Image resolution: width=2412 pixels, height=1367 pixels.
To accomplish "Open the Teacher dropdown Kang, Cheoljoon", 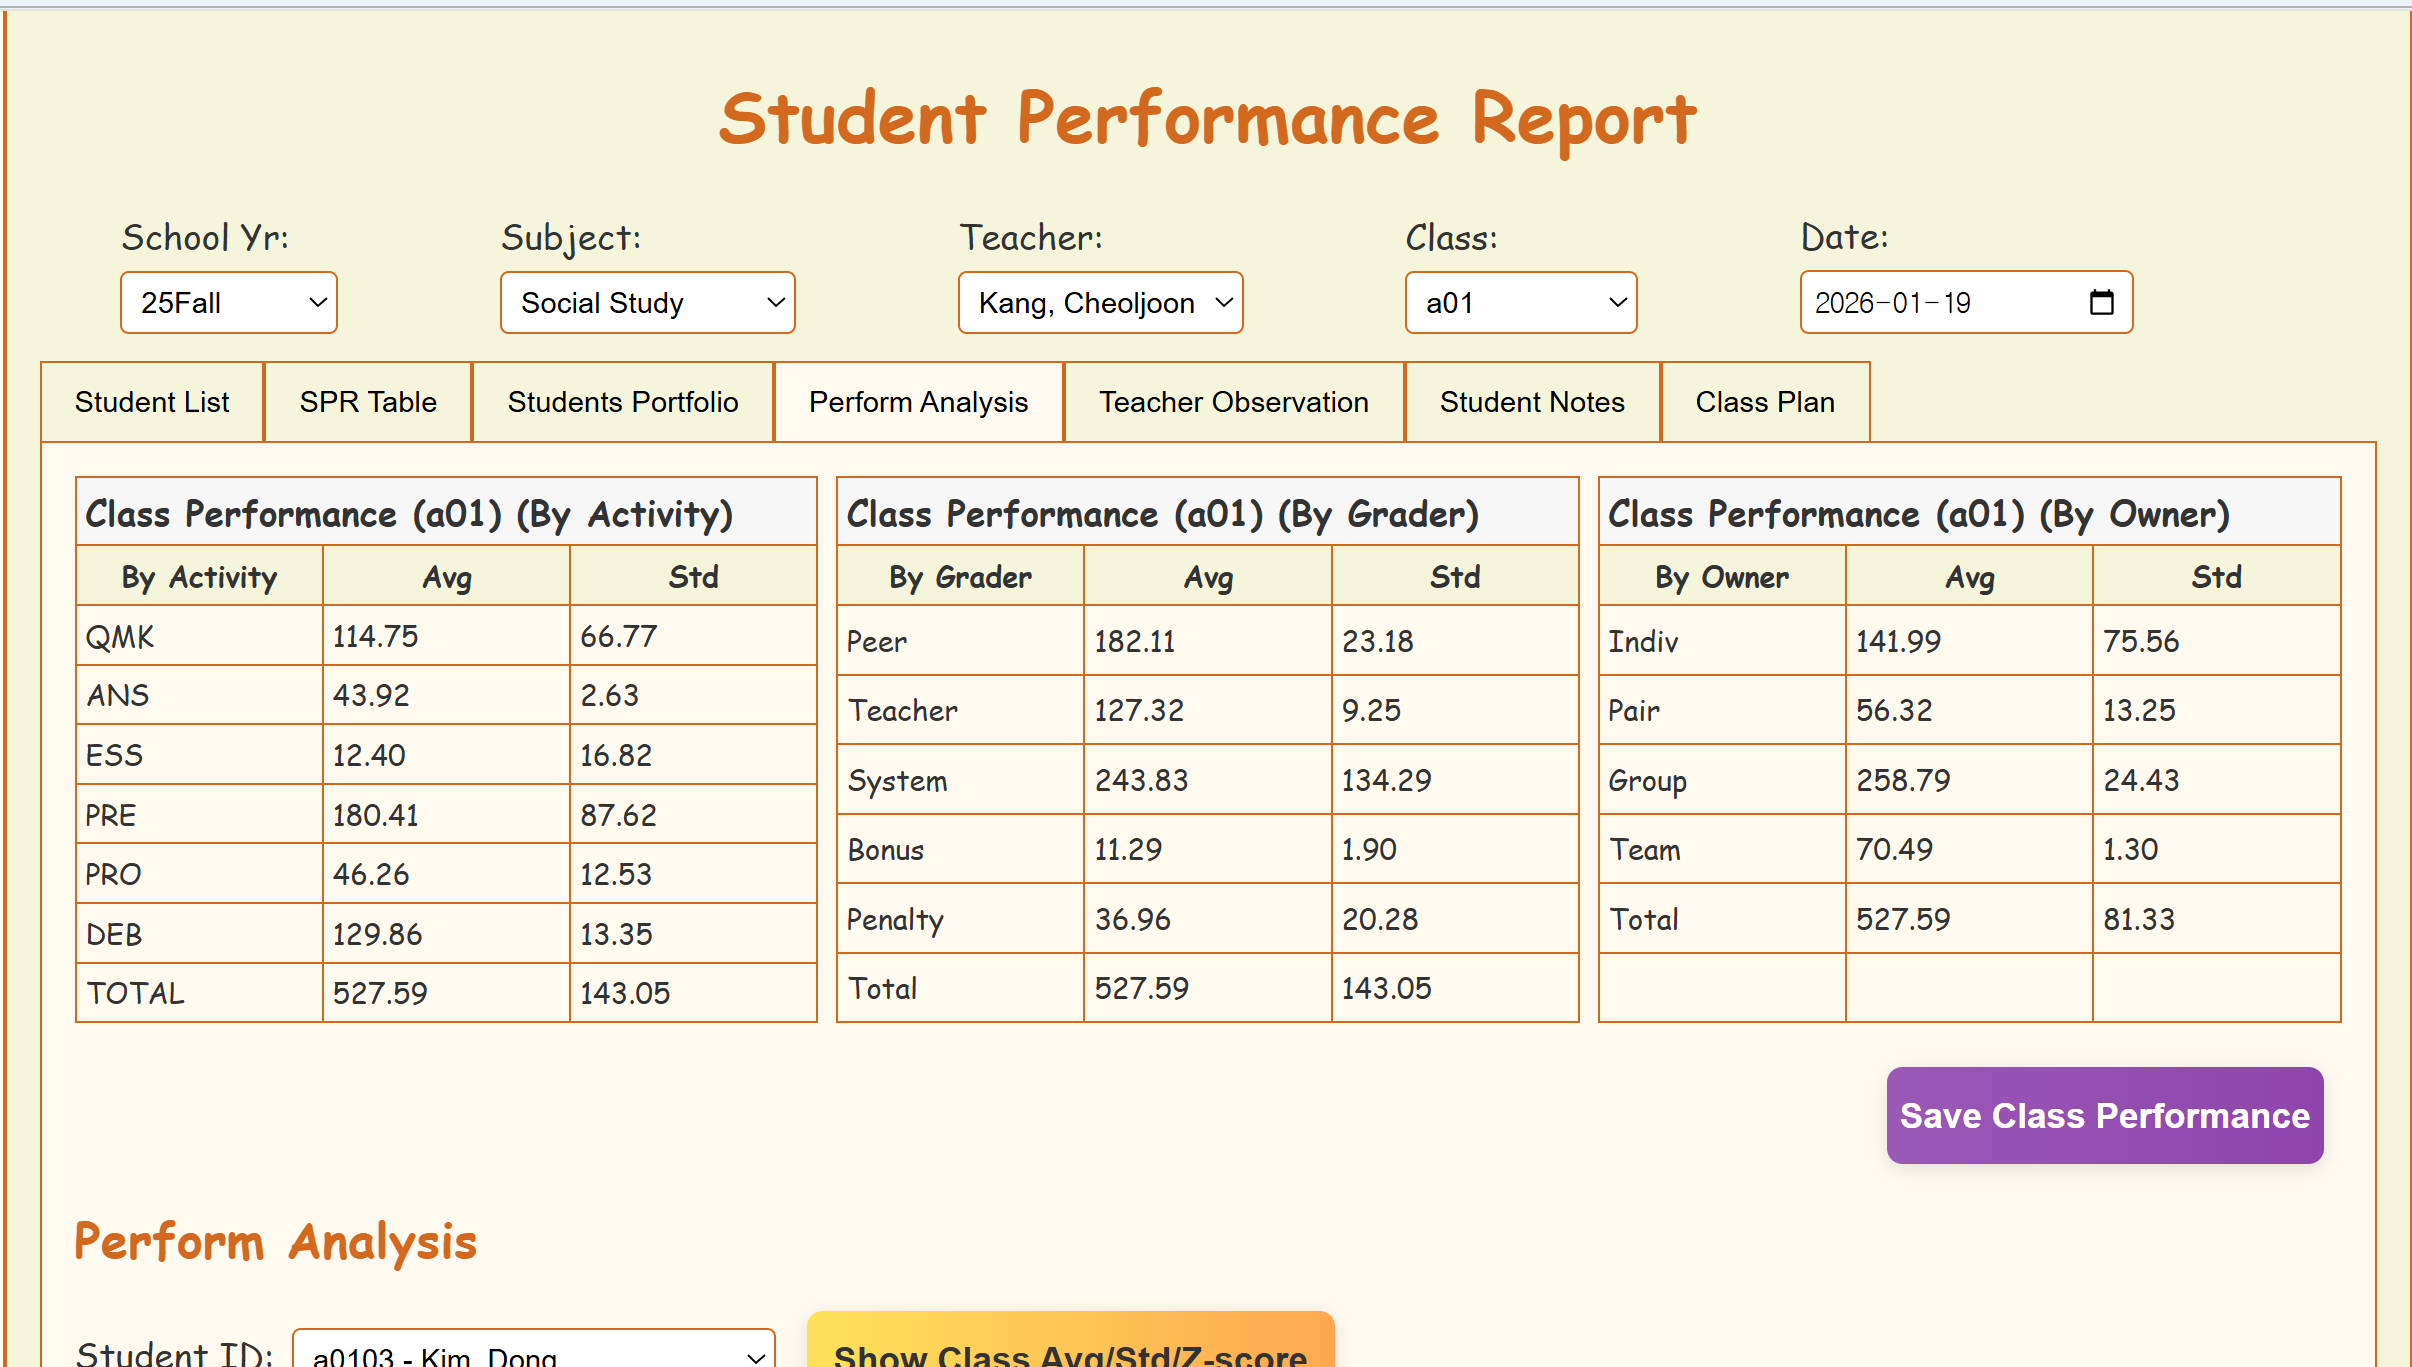I will [1100, 302].
